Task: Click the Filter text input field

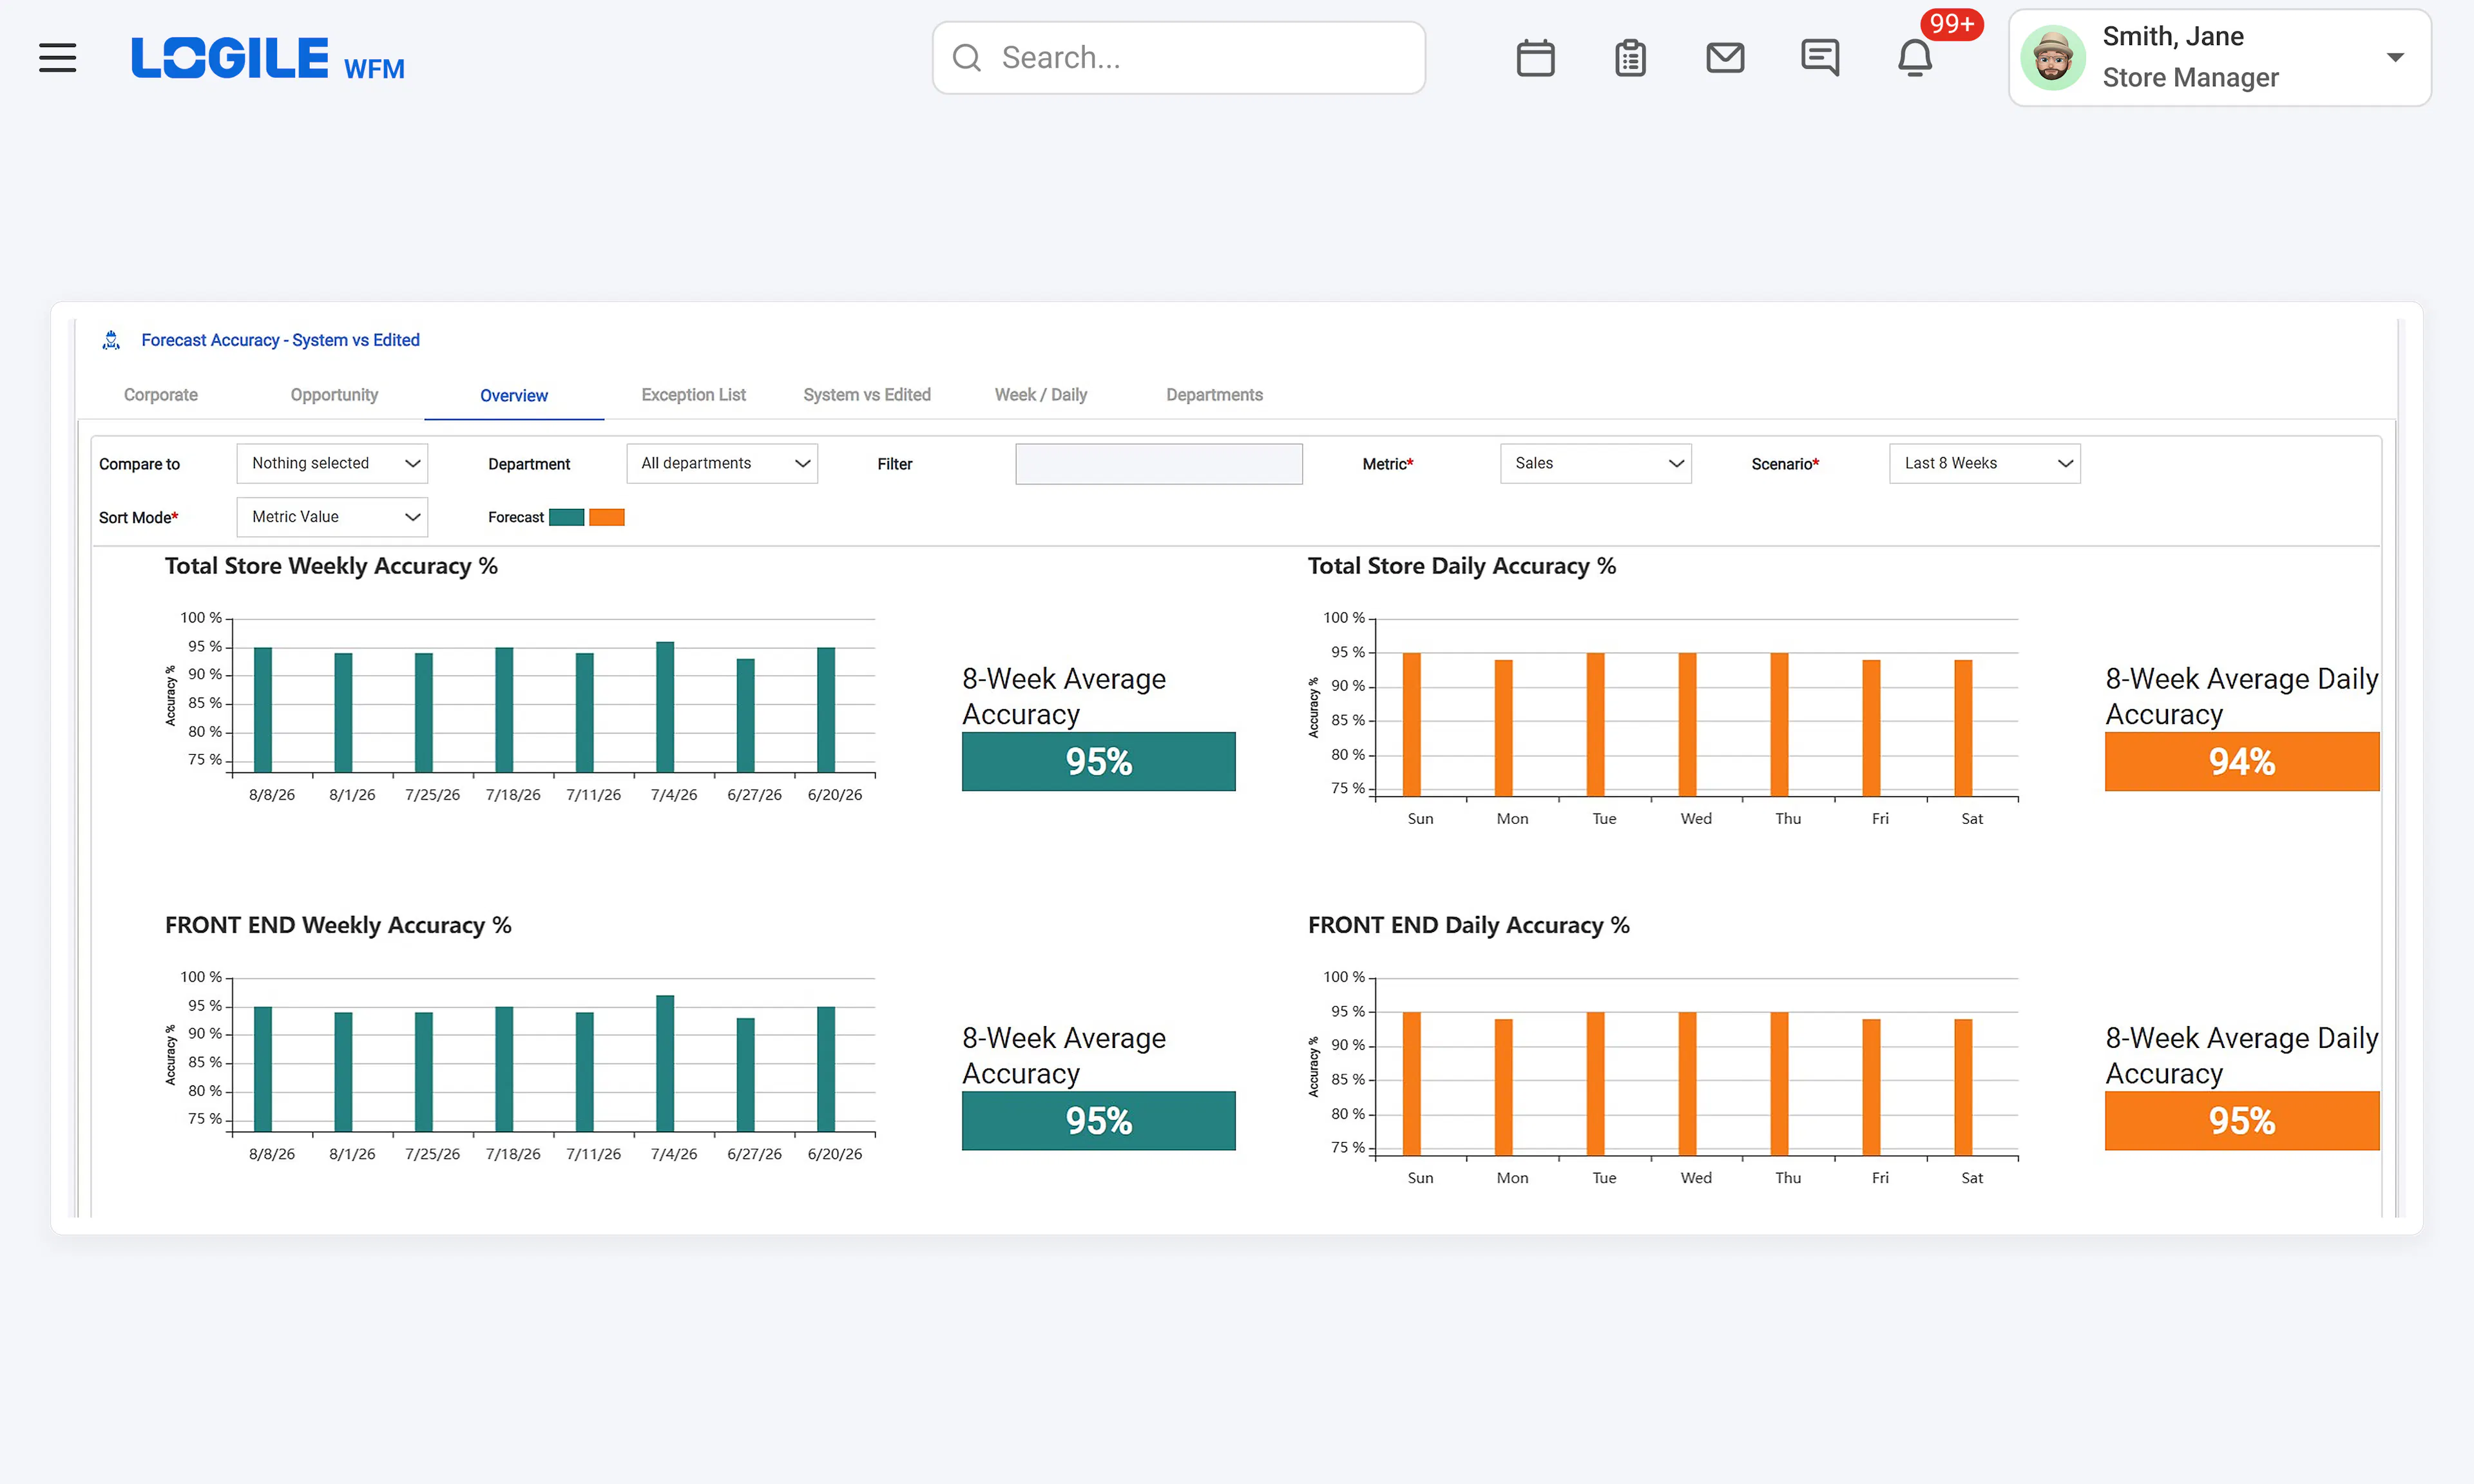Action: [1159, 464]
